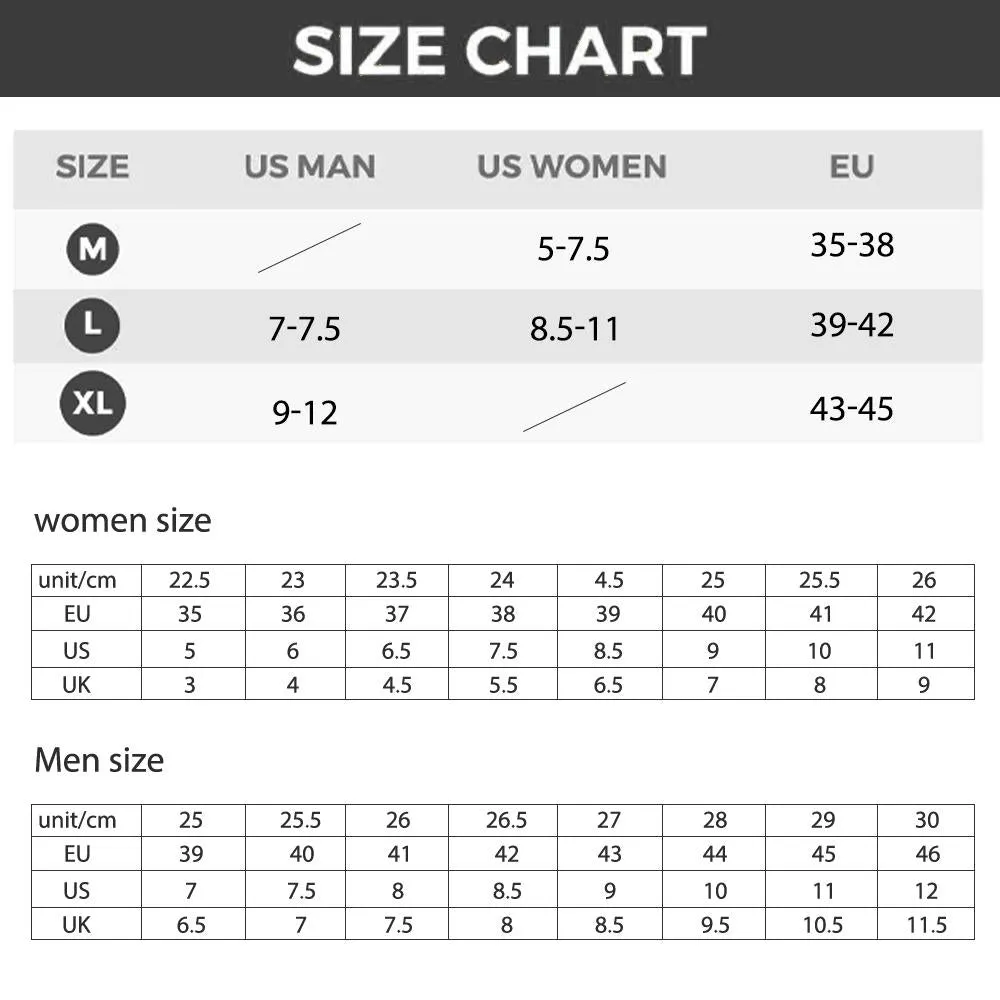
Task: Click UK 11.5 in men size table
Action: point(927,925)
